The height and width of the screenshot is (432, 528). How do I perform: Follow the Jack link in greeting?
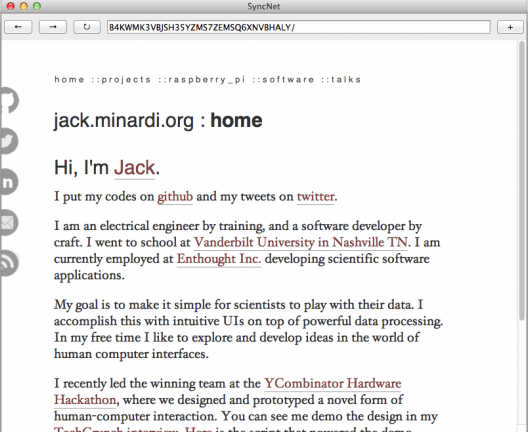pyautogui.click(x=134, y=168)
